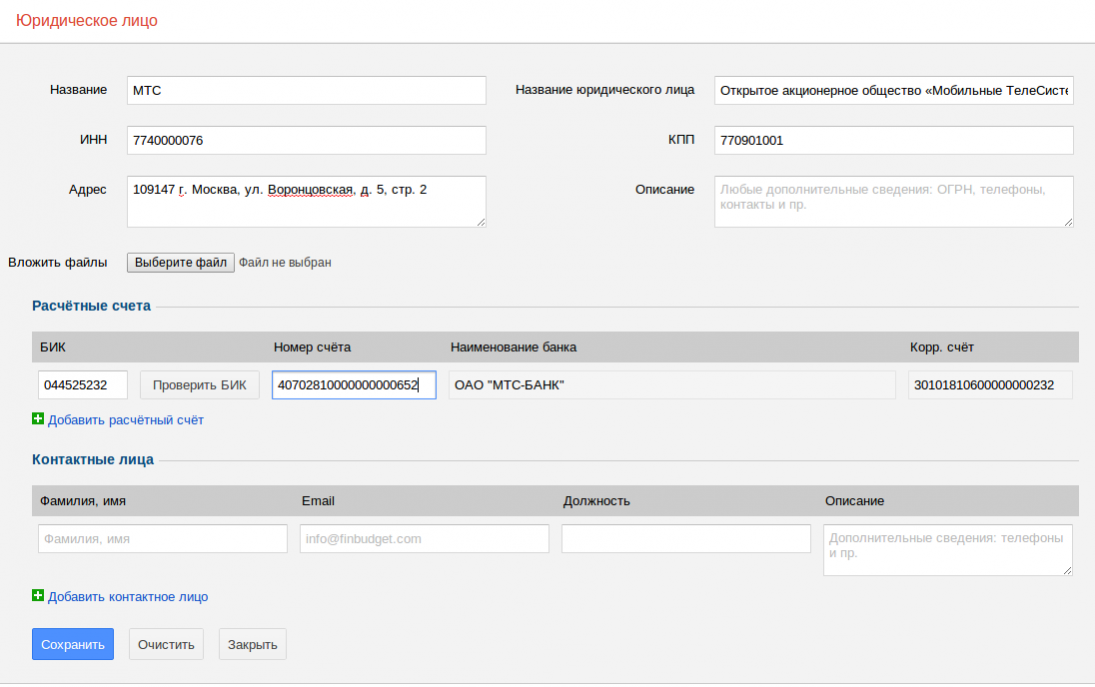Click the ИНН input field

306,140
